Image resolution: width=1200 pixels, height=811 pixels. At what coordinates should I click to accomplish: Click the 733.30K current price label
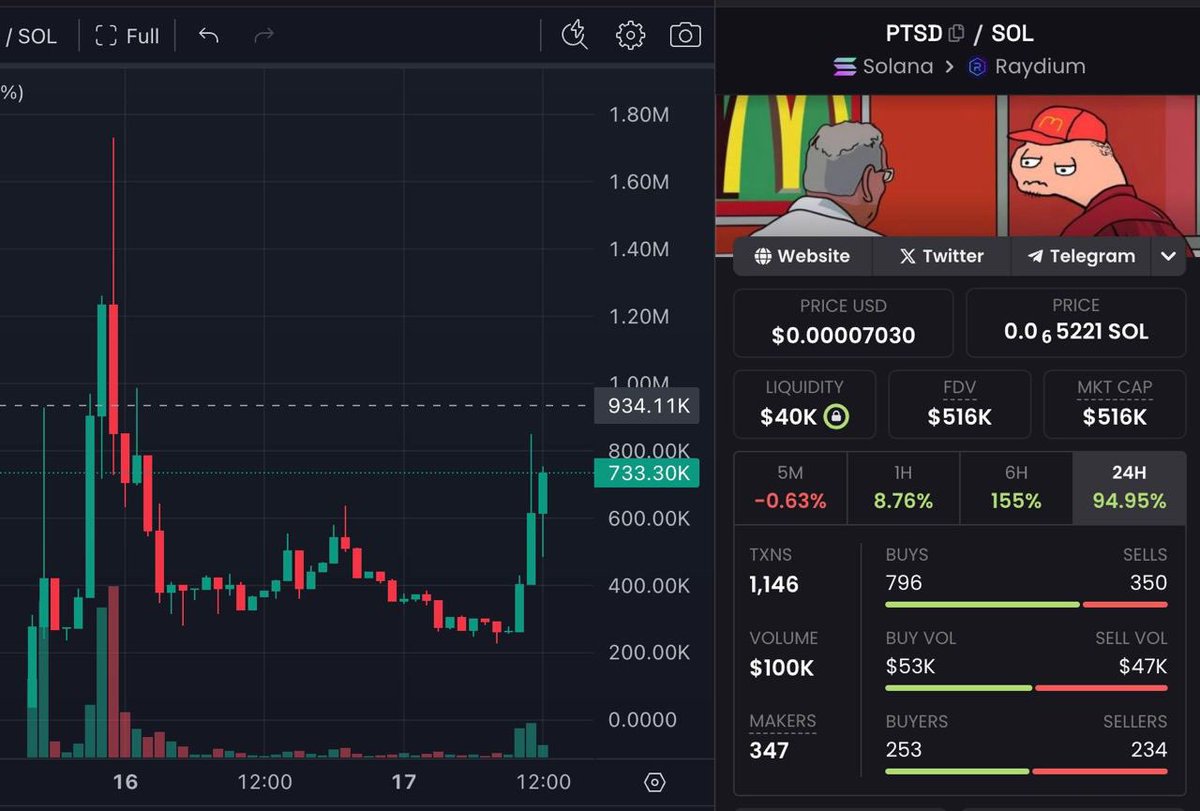coord(646,473)
